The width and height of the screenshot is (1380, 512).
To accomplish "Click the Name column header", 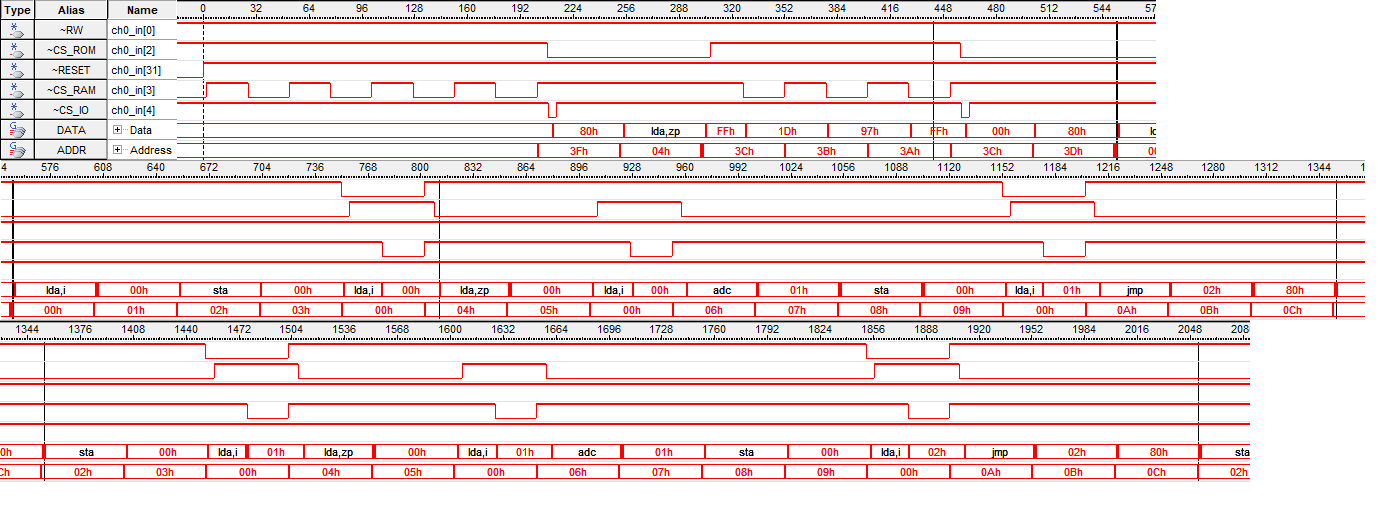I will 142,10.
